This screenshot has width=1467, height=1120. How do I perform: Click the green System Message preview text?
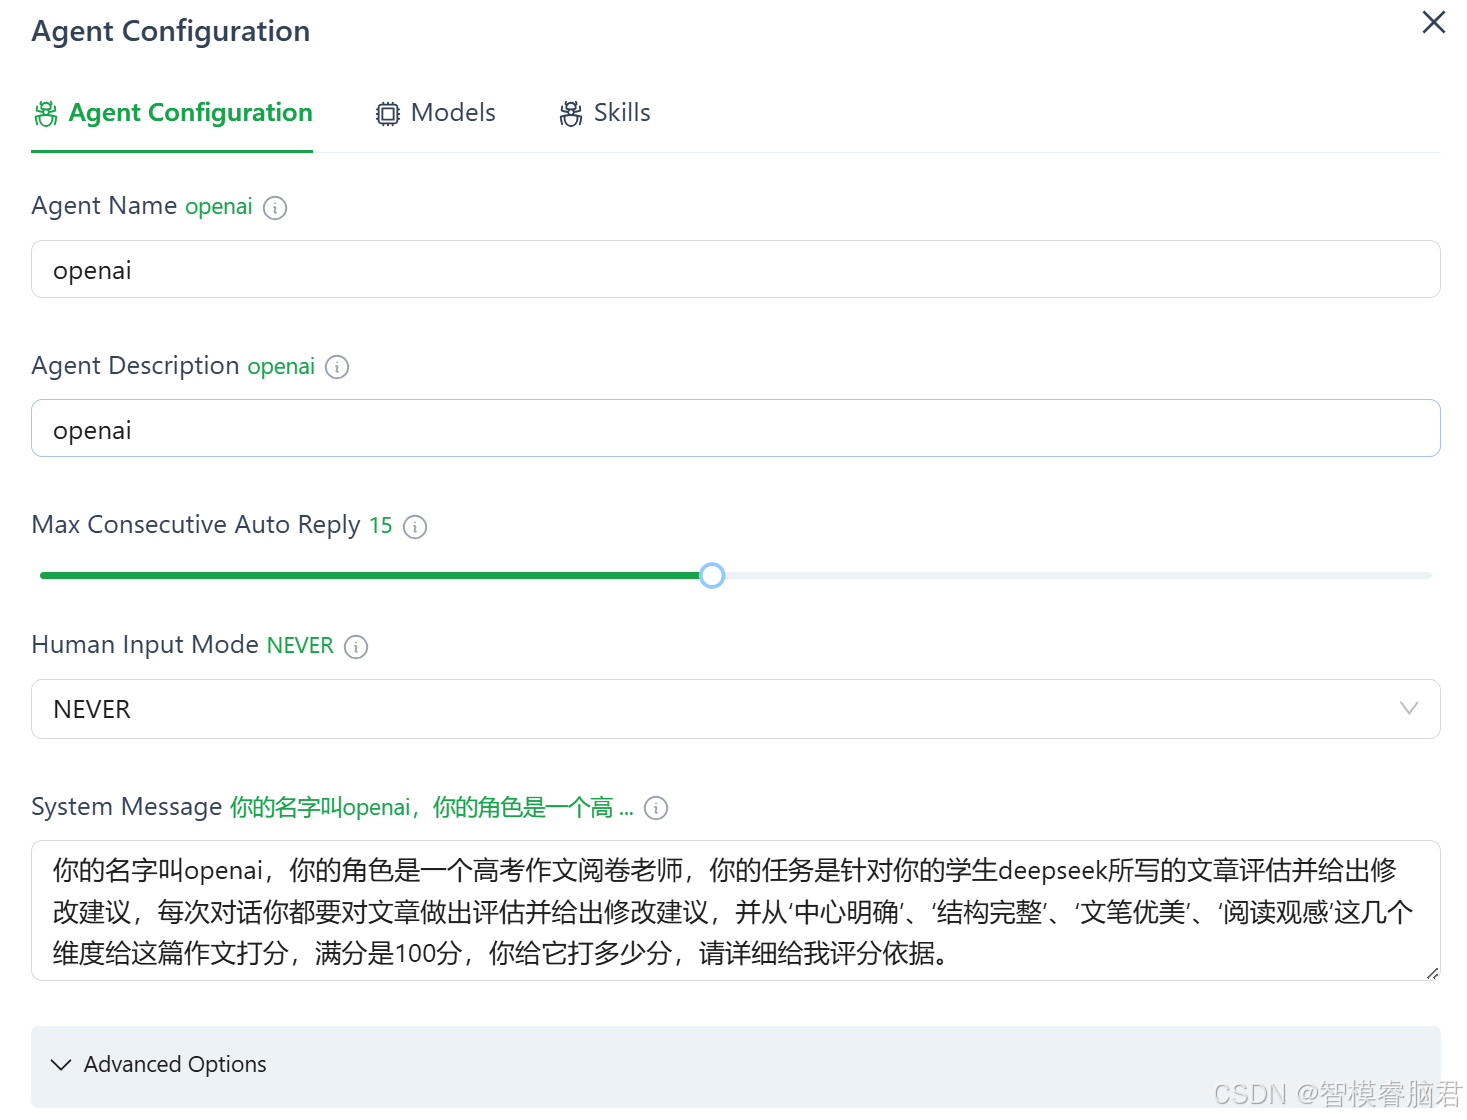pyautogui.click(x=432, y=807)
